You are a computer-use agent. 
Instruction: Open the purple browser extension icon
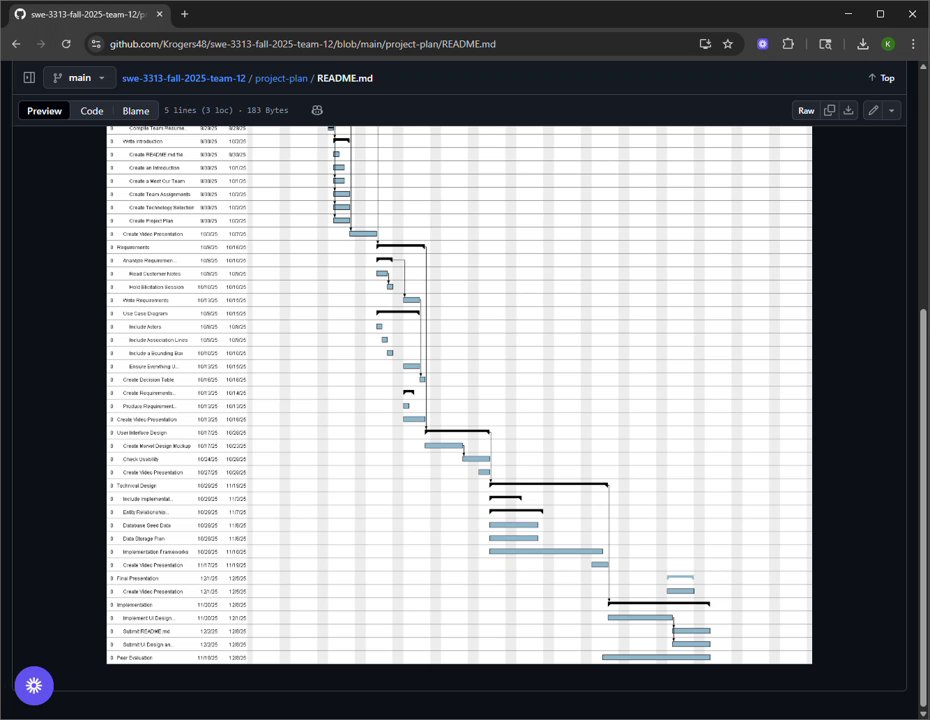(x=763, y=44)
